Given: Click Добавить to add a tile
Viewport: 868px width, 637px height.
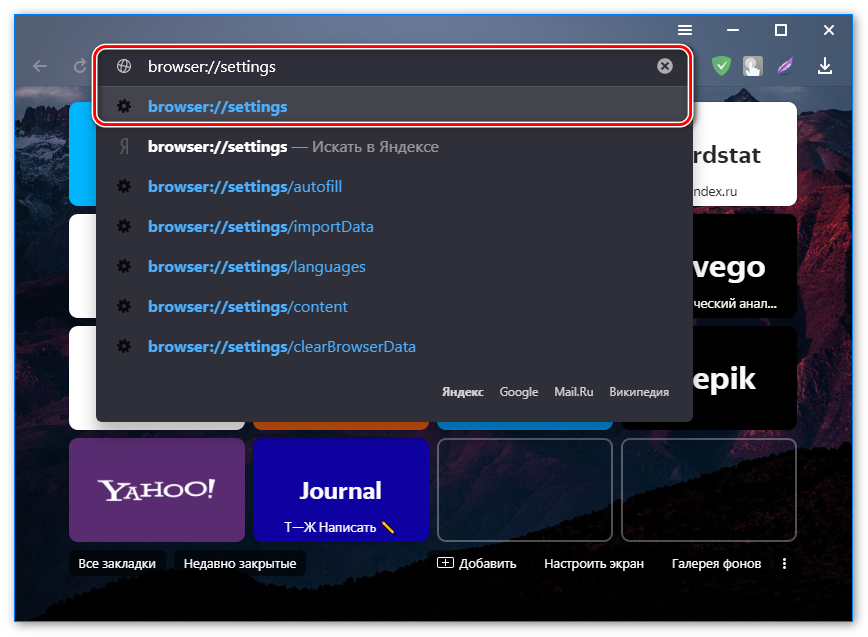Looking at the screenshot, I should click(x=477, y=563).
